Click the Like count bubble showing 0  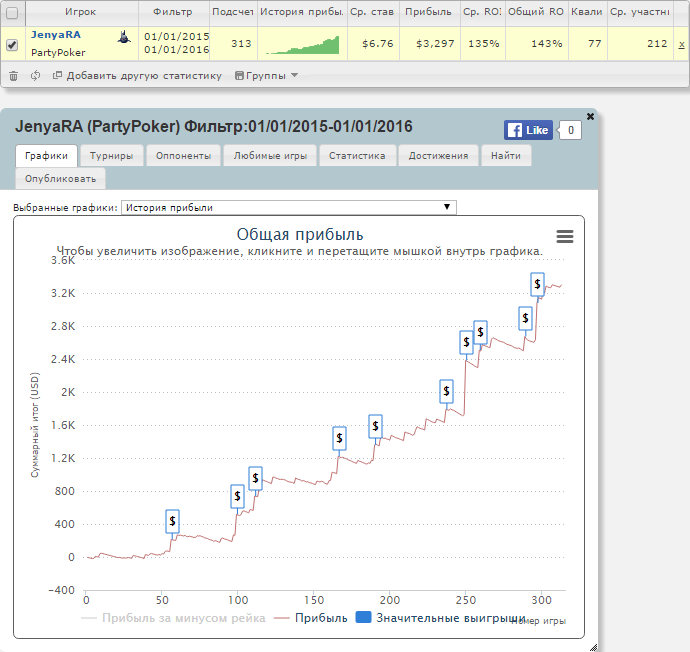tap(570, 130)
